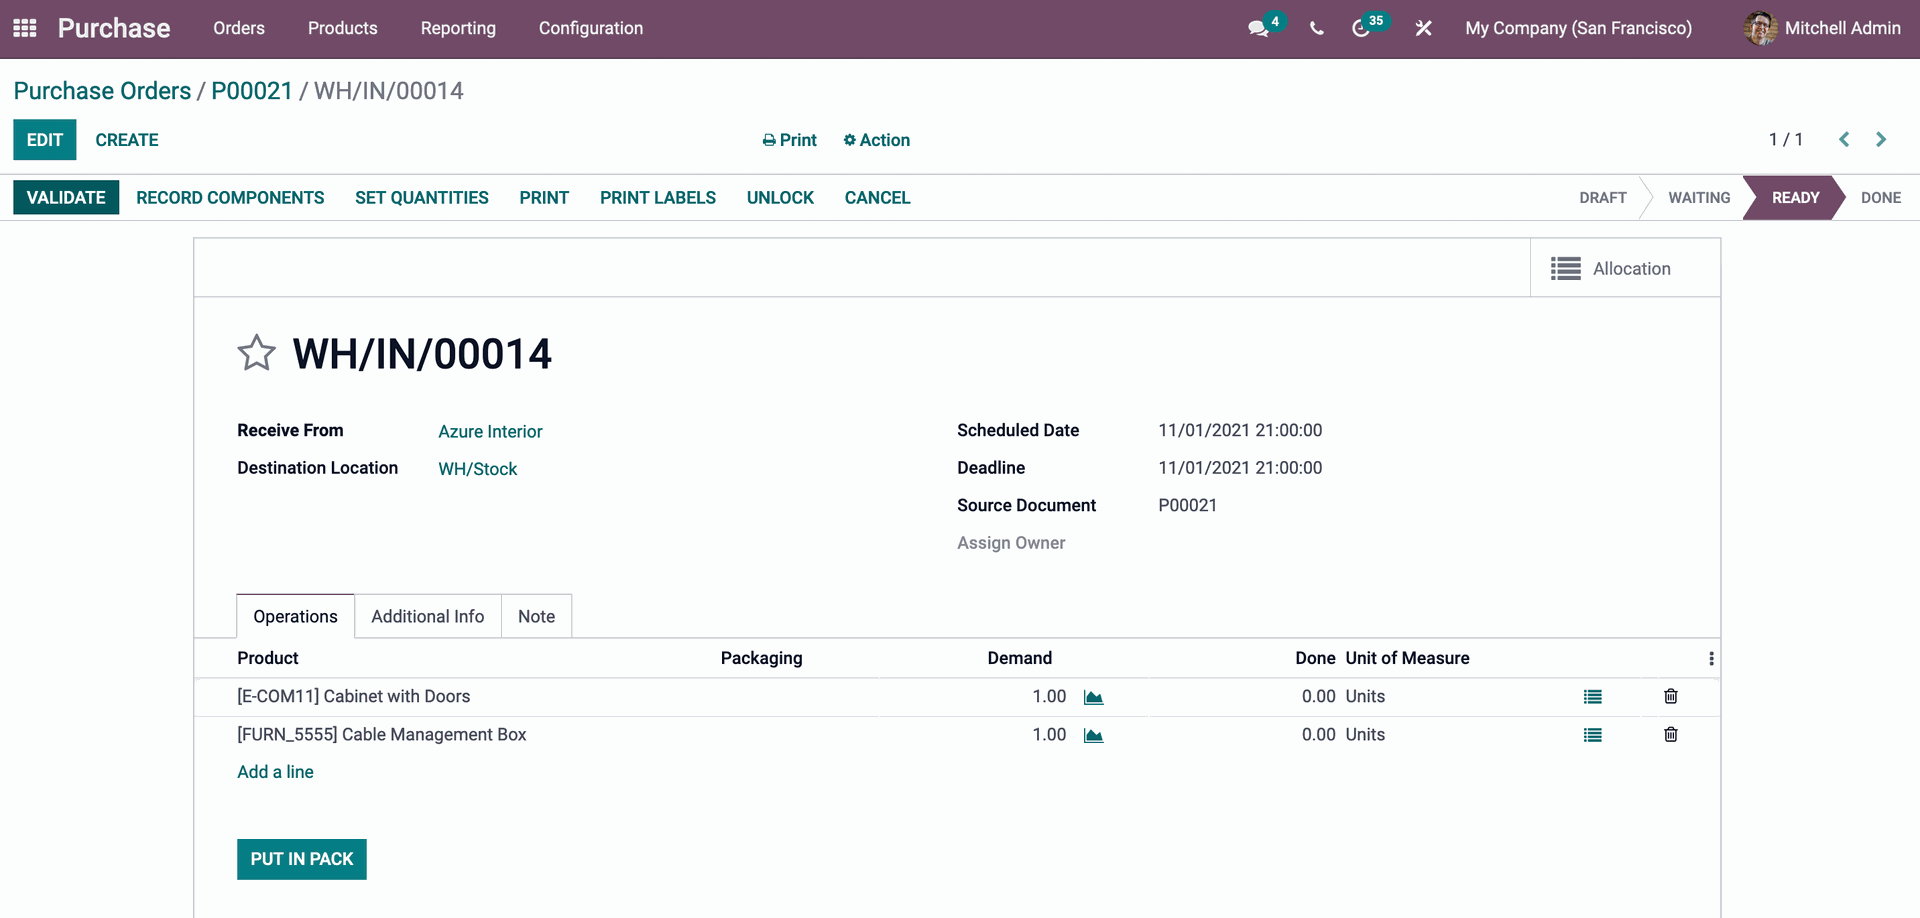Click the CANCEL button
Viewport: 1920px width, 918px height.
[x=877, y=197]
